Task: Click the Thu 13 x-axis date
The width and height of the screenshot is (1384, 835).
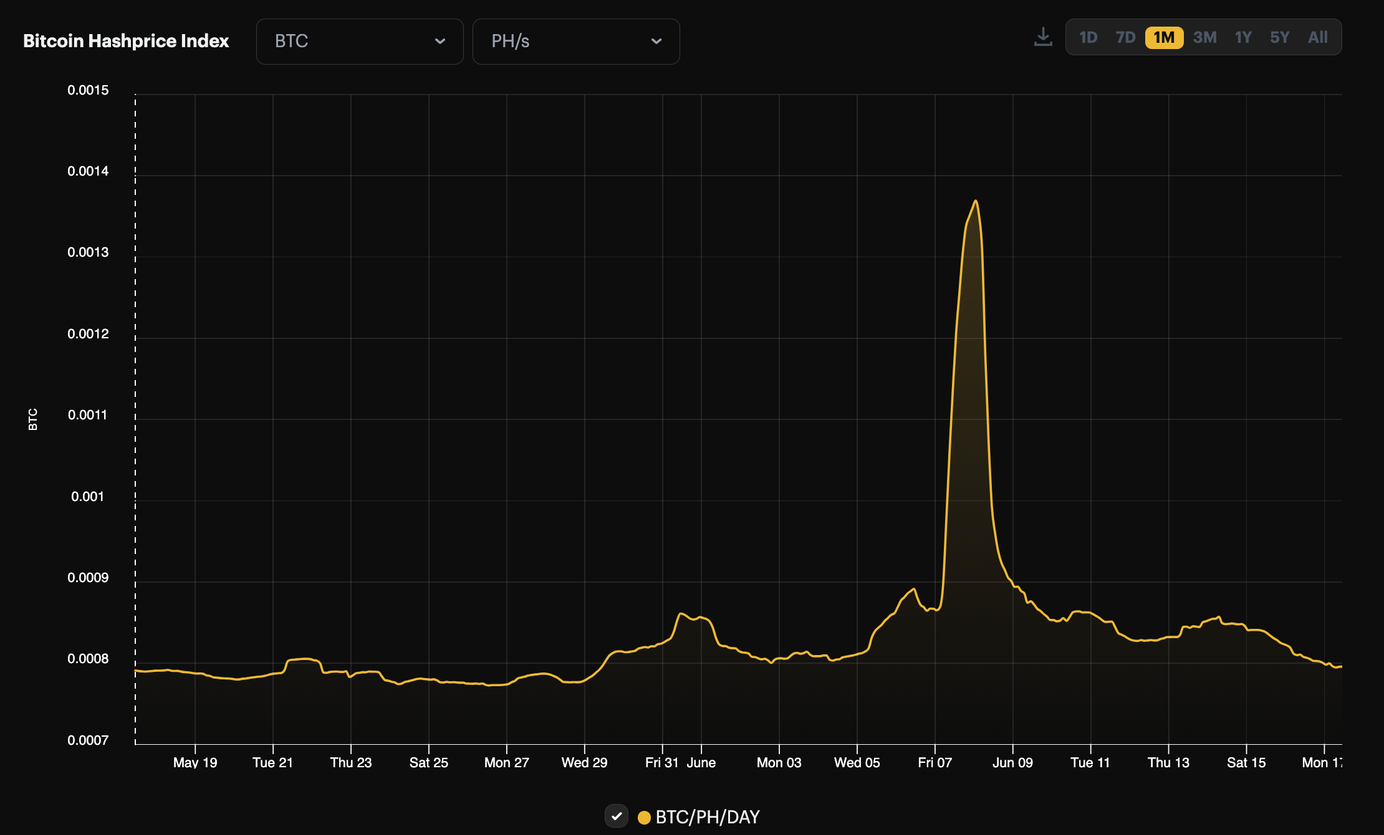Action: coord(1169,763)
